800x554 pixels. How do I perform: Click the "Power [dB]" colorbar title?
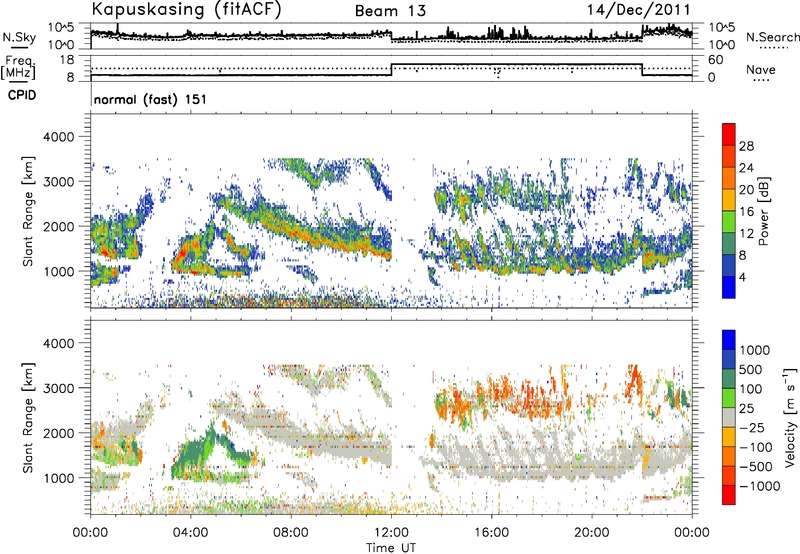pyautogui.click(x=763, y=211)
